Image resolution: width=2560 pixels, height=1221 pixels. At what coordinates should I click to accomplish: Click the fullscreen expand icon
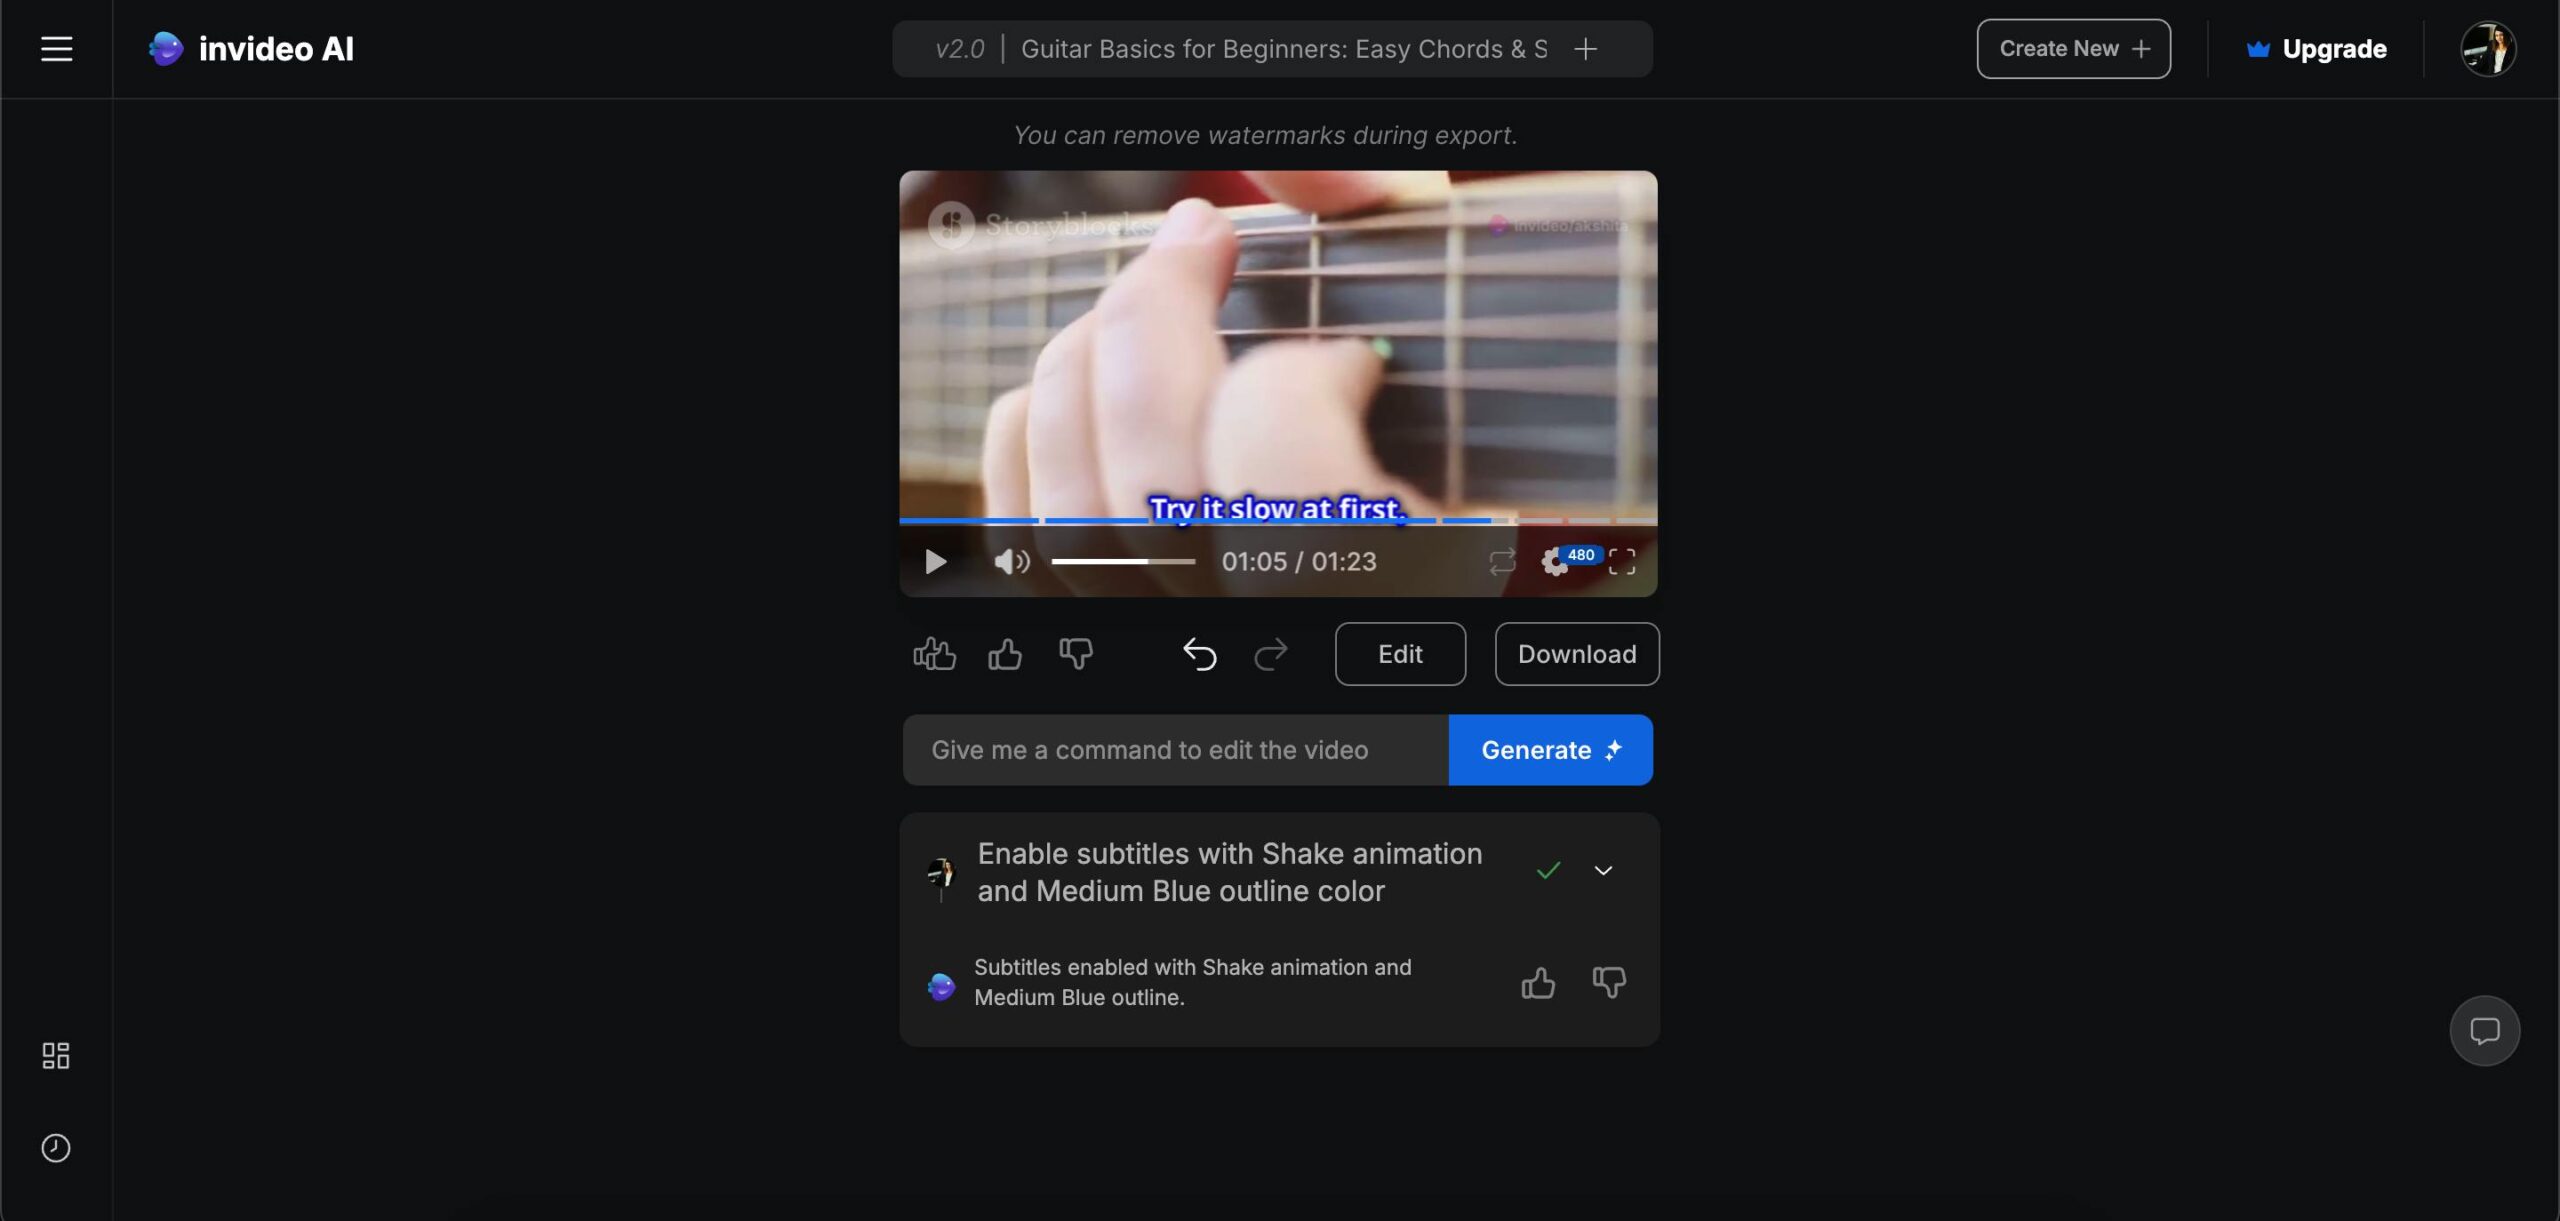coord(1623,562)
